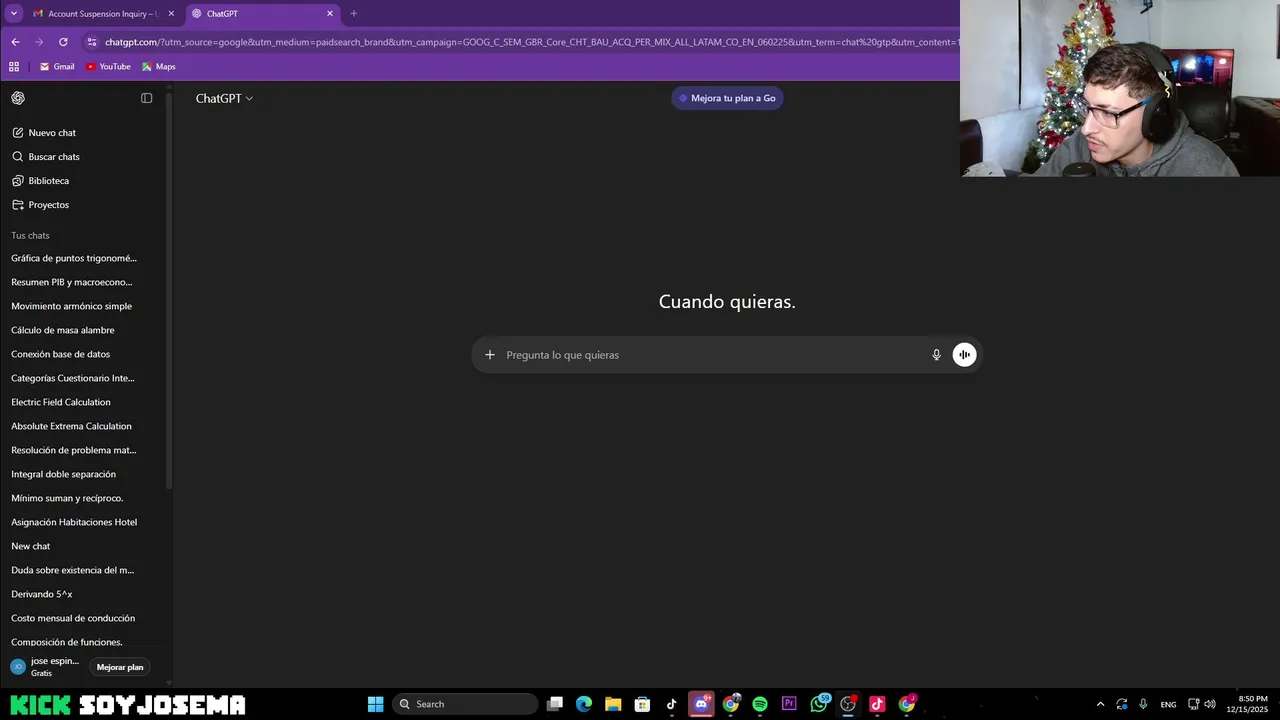The height and width of the screenshot is (720, 1280).
Task: Open chat Costo mensual de conducción
Action: point(73,618)
